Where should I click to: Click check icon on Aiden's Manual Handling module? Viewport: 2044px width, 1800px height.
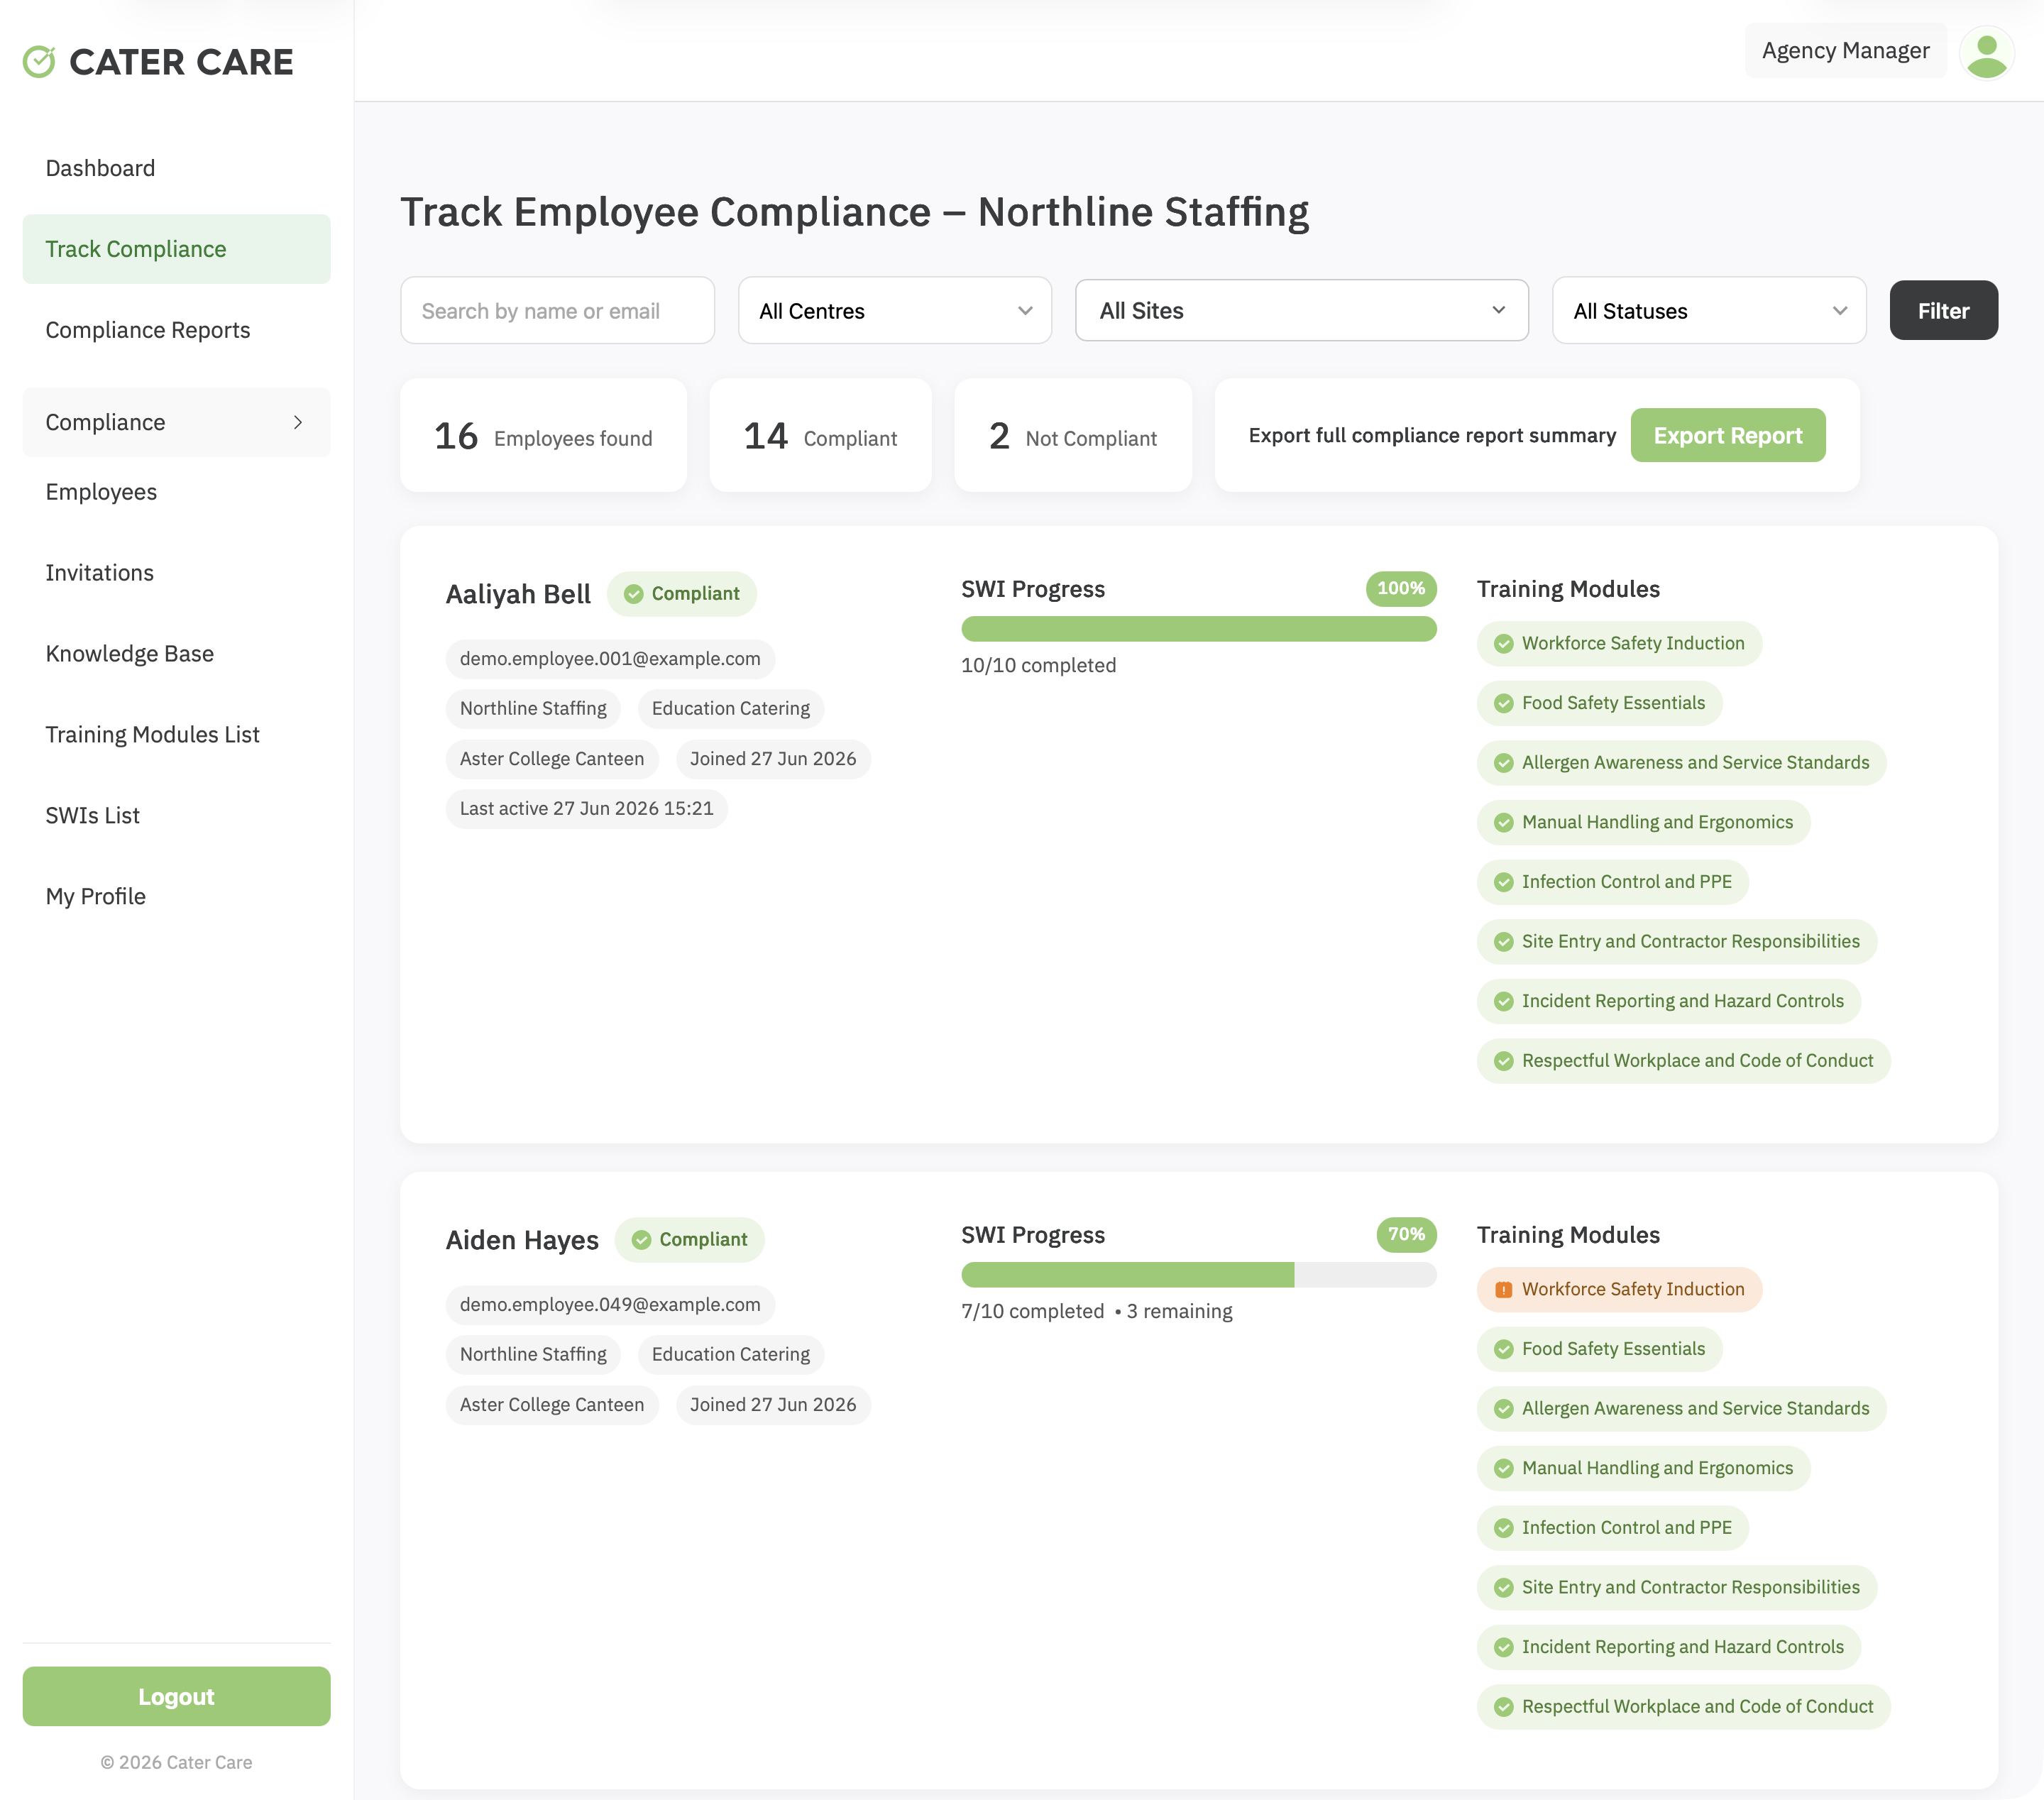coord(1503,1469)
